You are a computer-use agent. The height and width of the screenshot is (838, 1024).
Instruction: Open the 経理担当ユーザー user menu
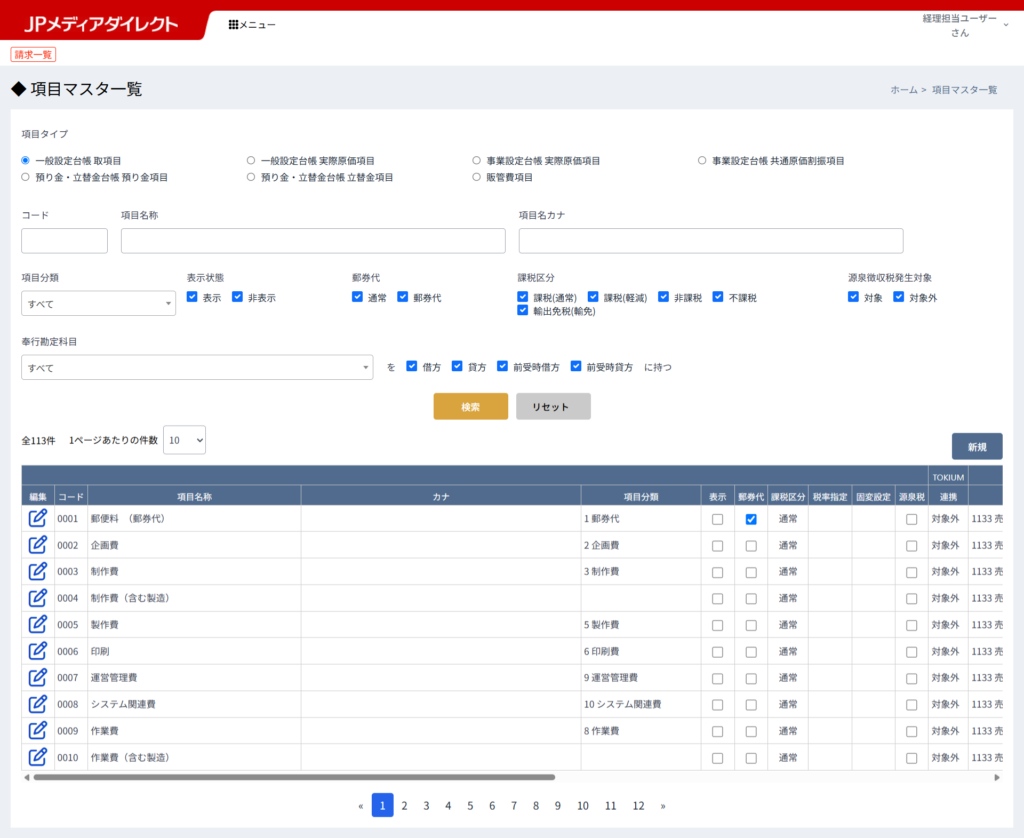coord(964,25)
